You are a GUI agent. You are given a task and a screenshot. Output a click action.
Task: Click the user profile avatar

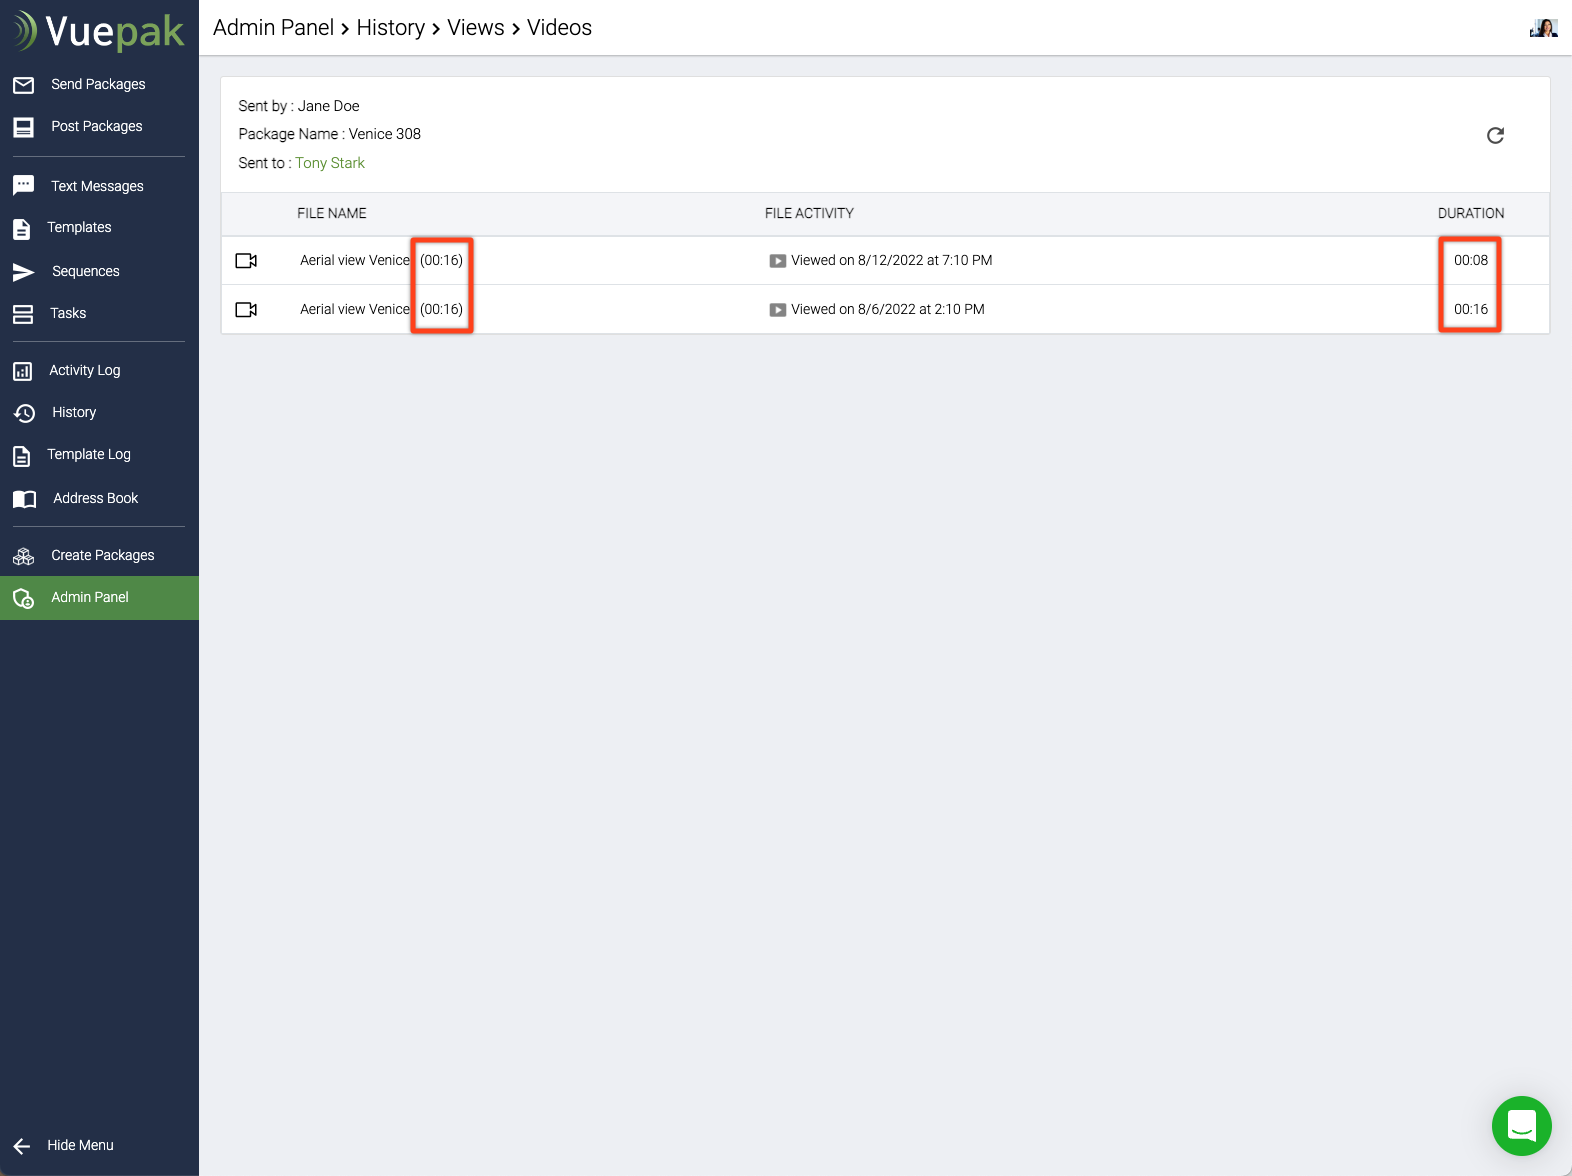1543,28
